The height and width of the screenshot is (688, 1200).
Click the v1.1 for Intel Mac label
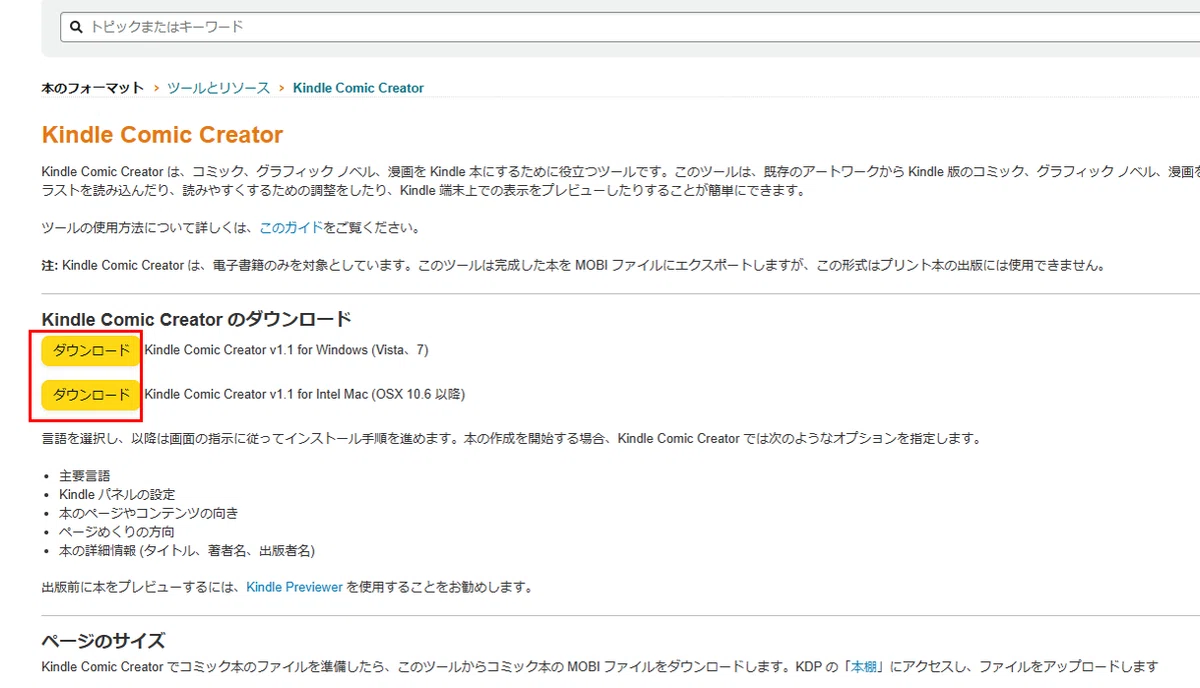tap(304, 394)
